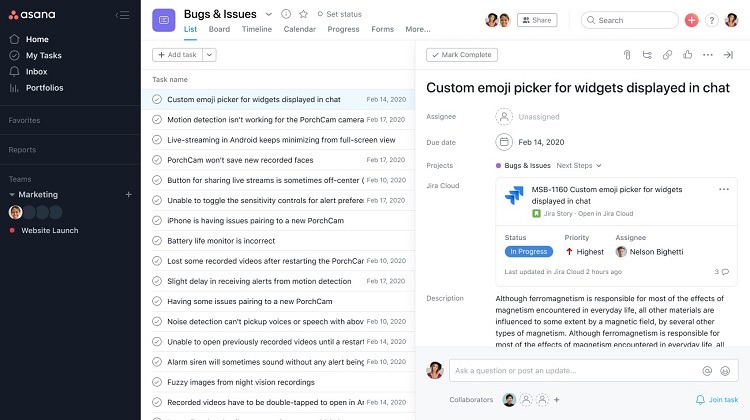The image size is (750, 420).
Task: Open Bugs & Issues title dropdown arrow
Action: point(269,14)
